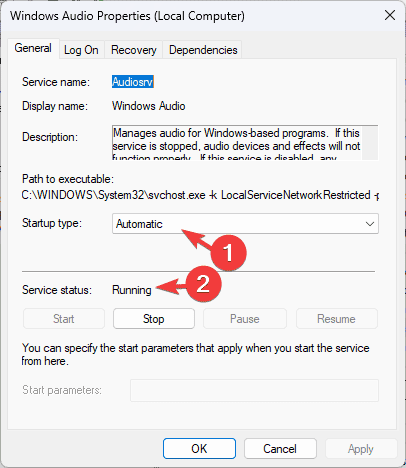Click the Resume service button
The width and height of the screenshot is (406, 468).
[x=337, y=319]
